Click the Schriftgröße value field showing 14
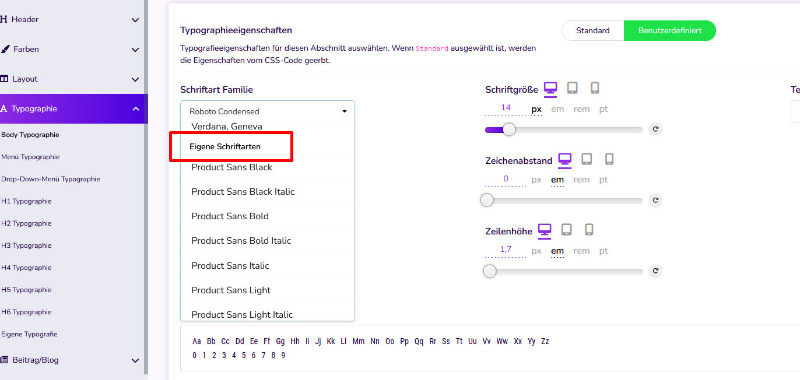Viewport: 800px width, 380px height. [x=506, y=108]
